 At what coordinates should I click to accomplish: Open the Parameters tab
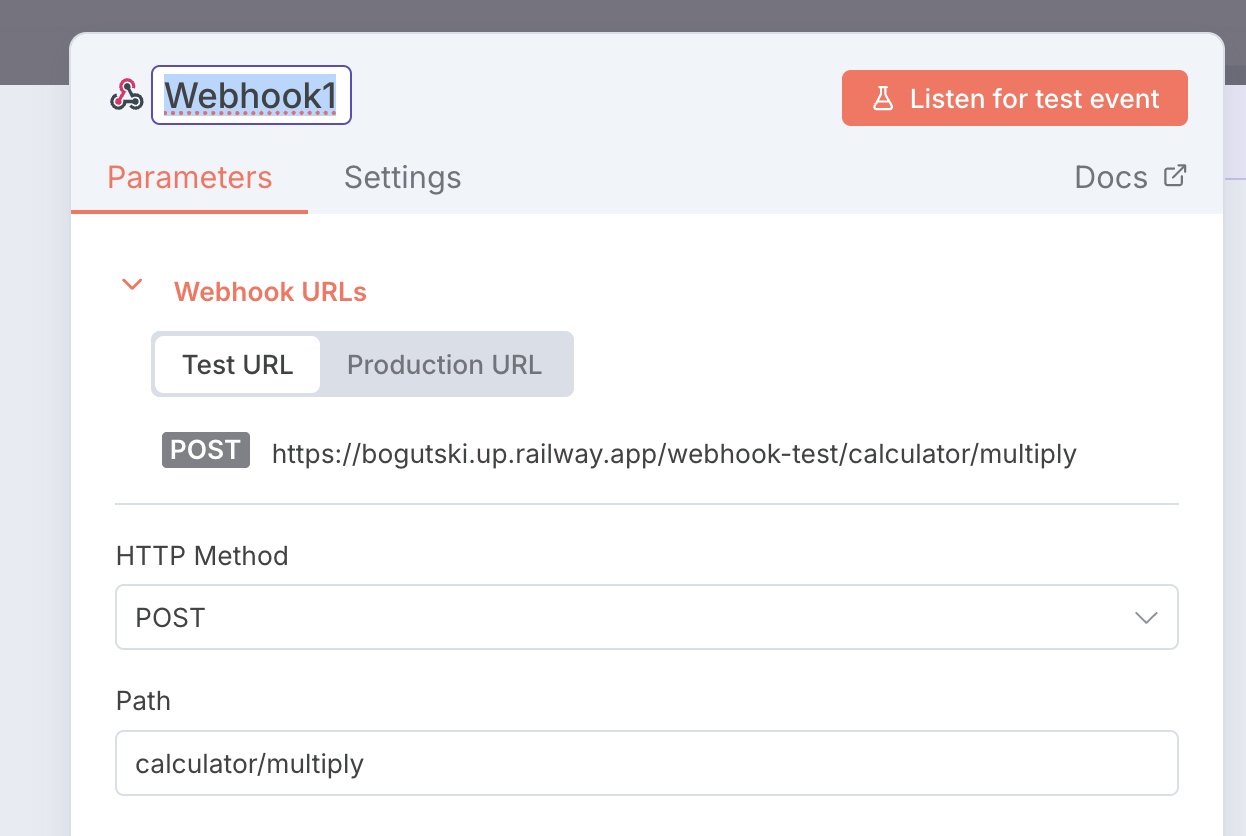189,178
